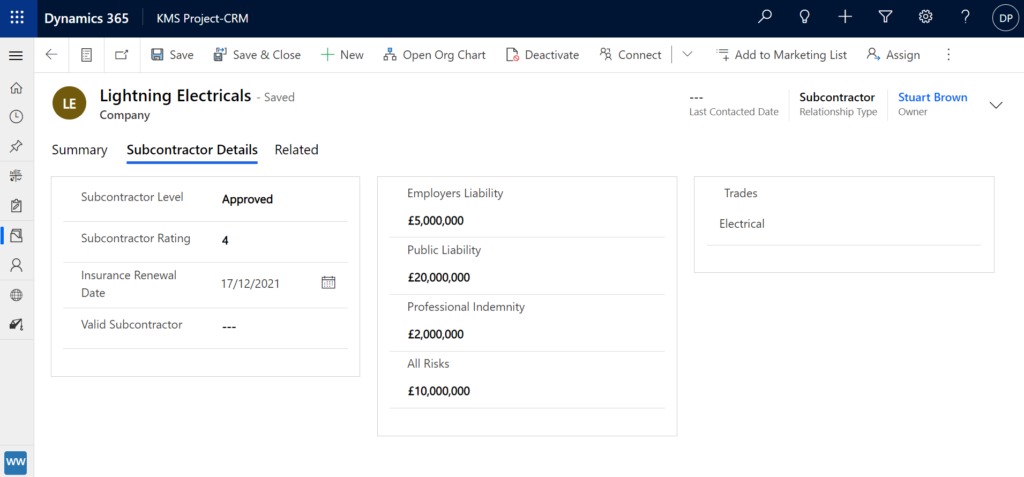This screenshot has height=477, width=1024.
Task: Click the Trades column label
Action: pyautogui.click(x=741, y=193)
